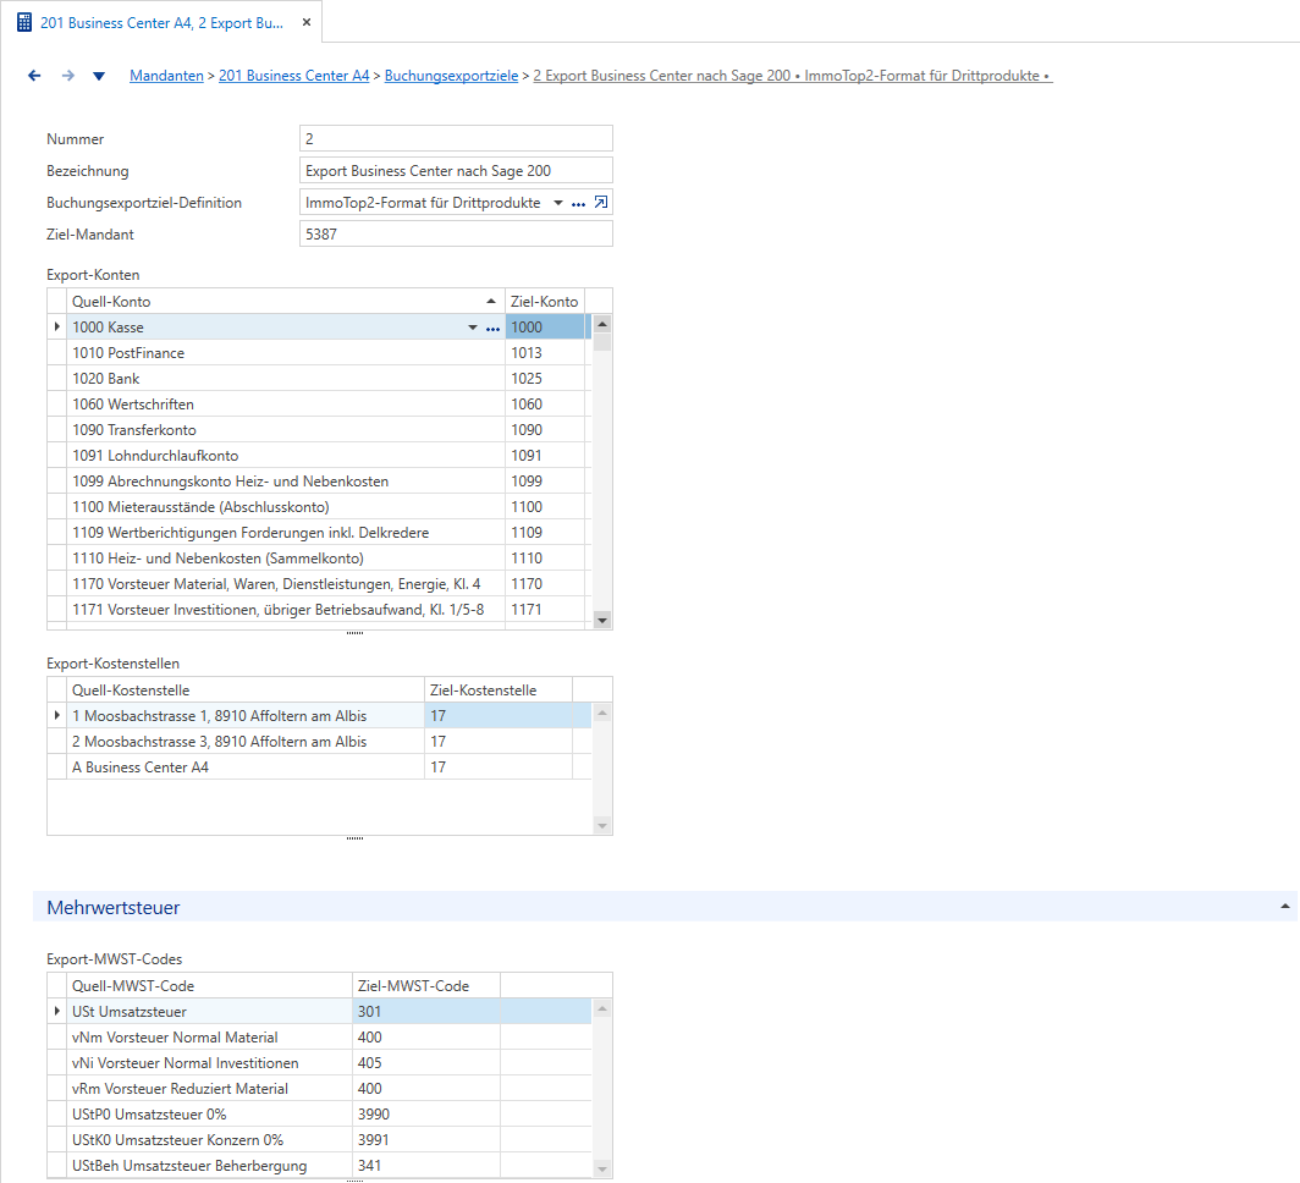
Task: Click the Ziel-MWST-Code cell 301
Action: pyautogui.click(x=426, y=1012)
